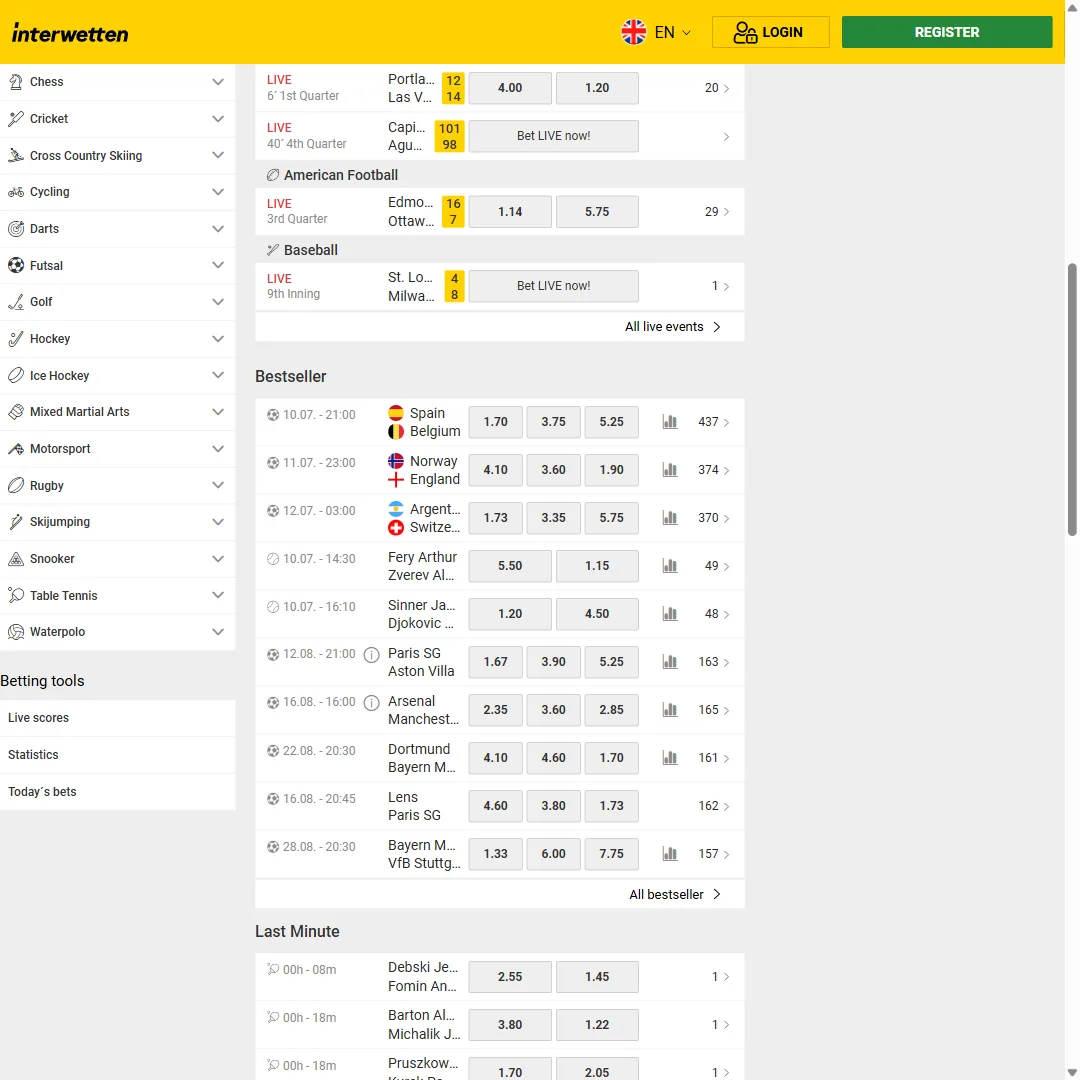Select the Table Tennis menu entry

117,595
